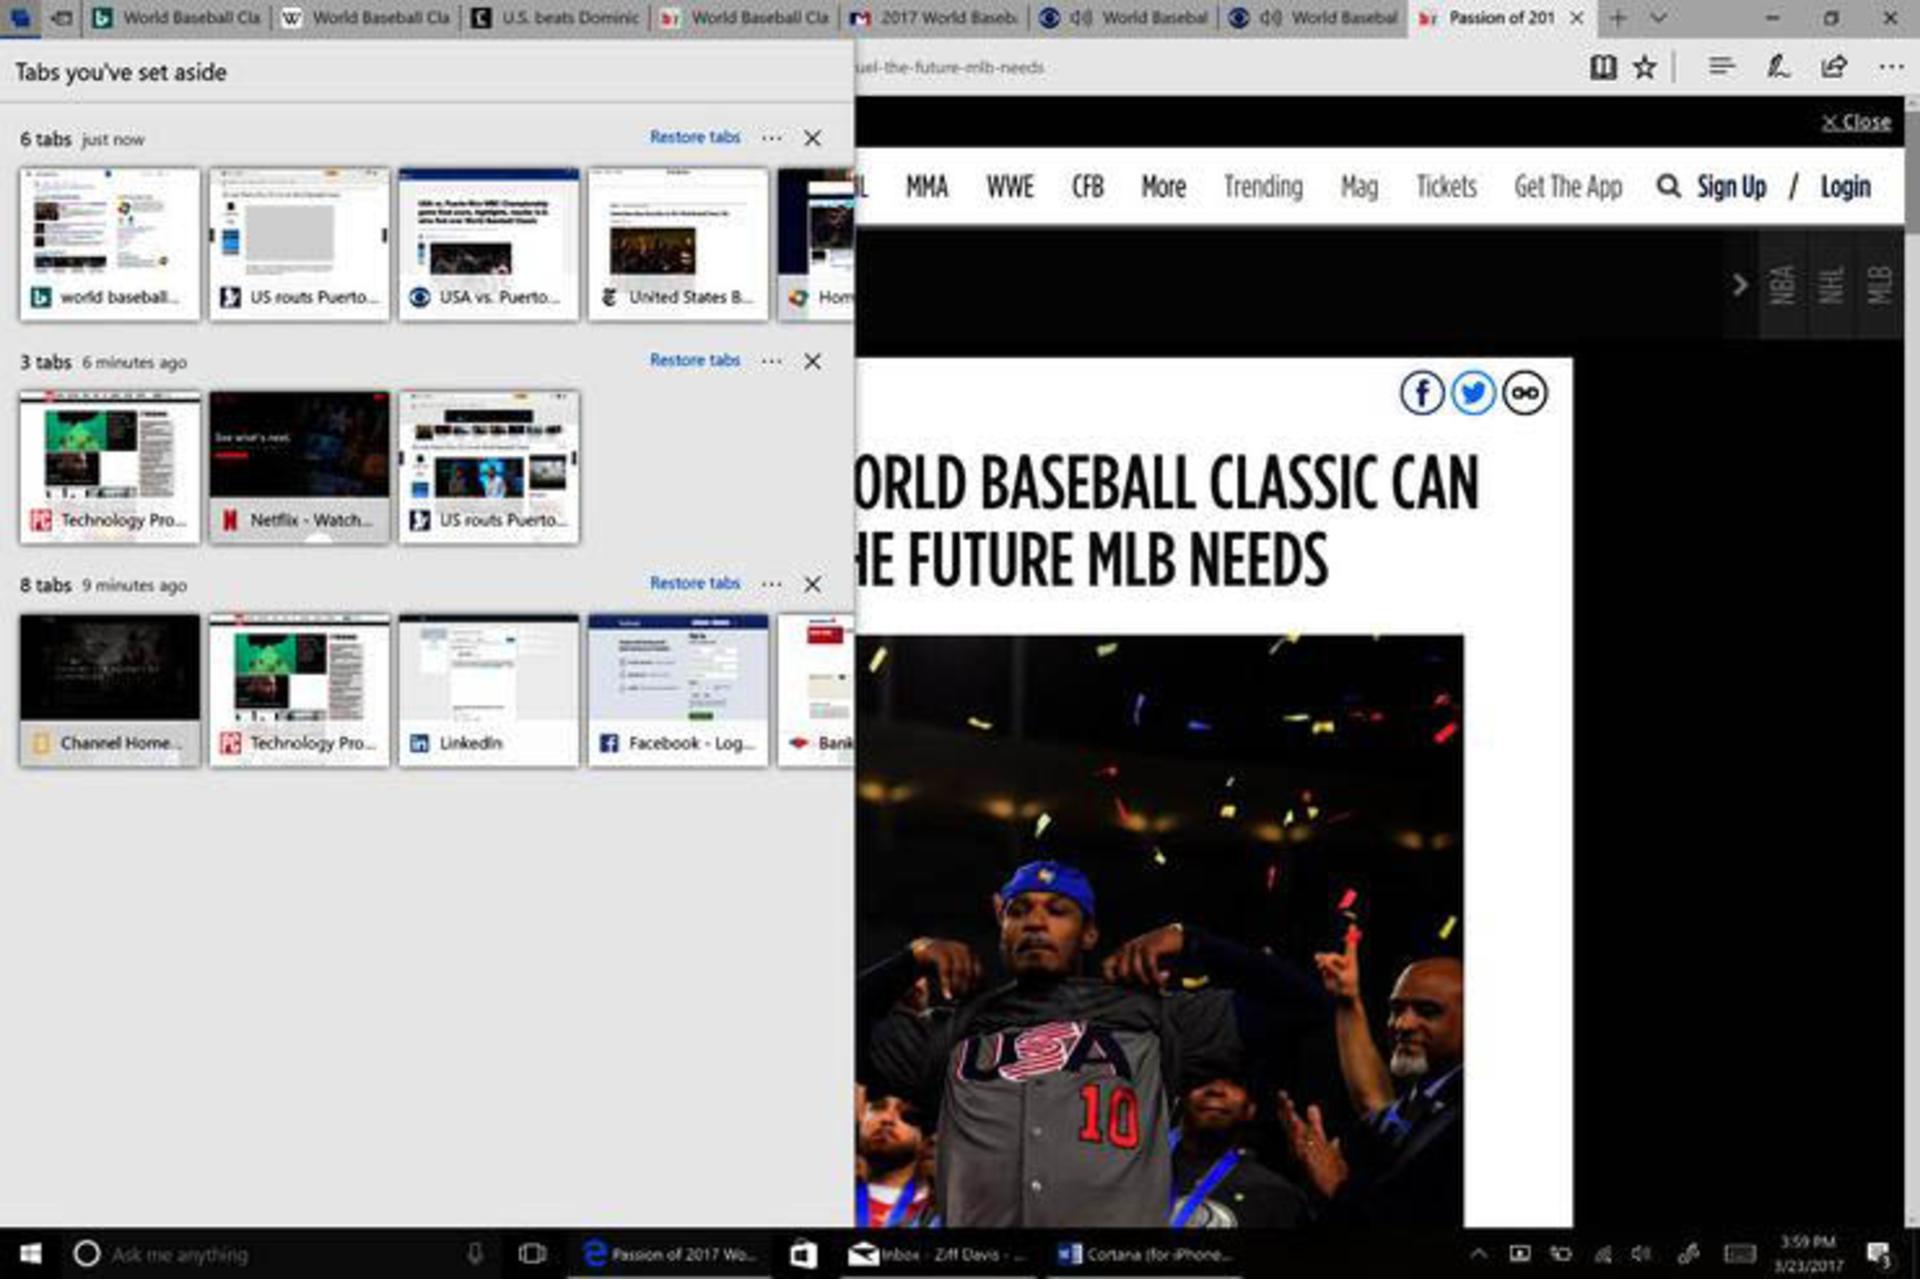Share article via Twitter icon
This screenshot has height=1279, width=1920.
click(1473, 393)
